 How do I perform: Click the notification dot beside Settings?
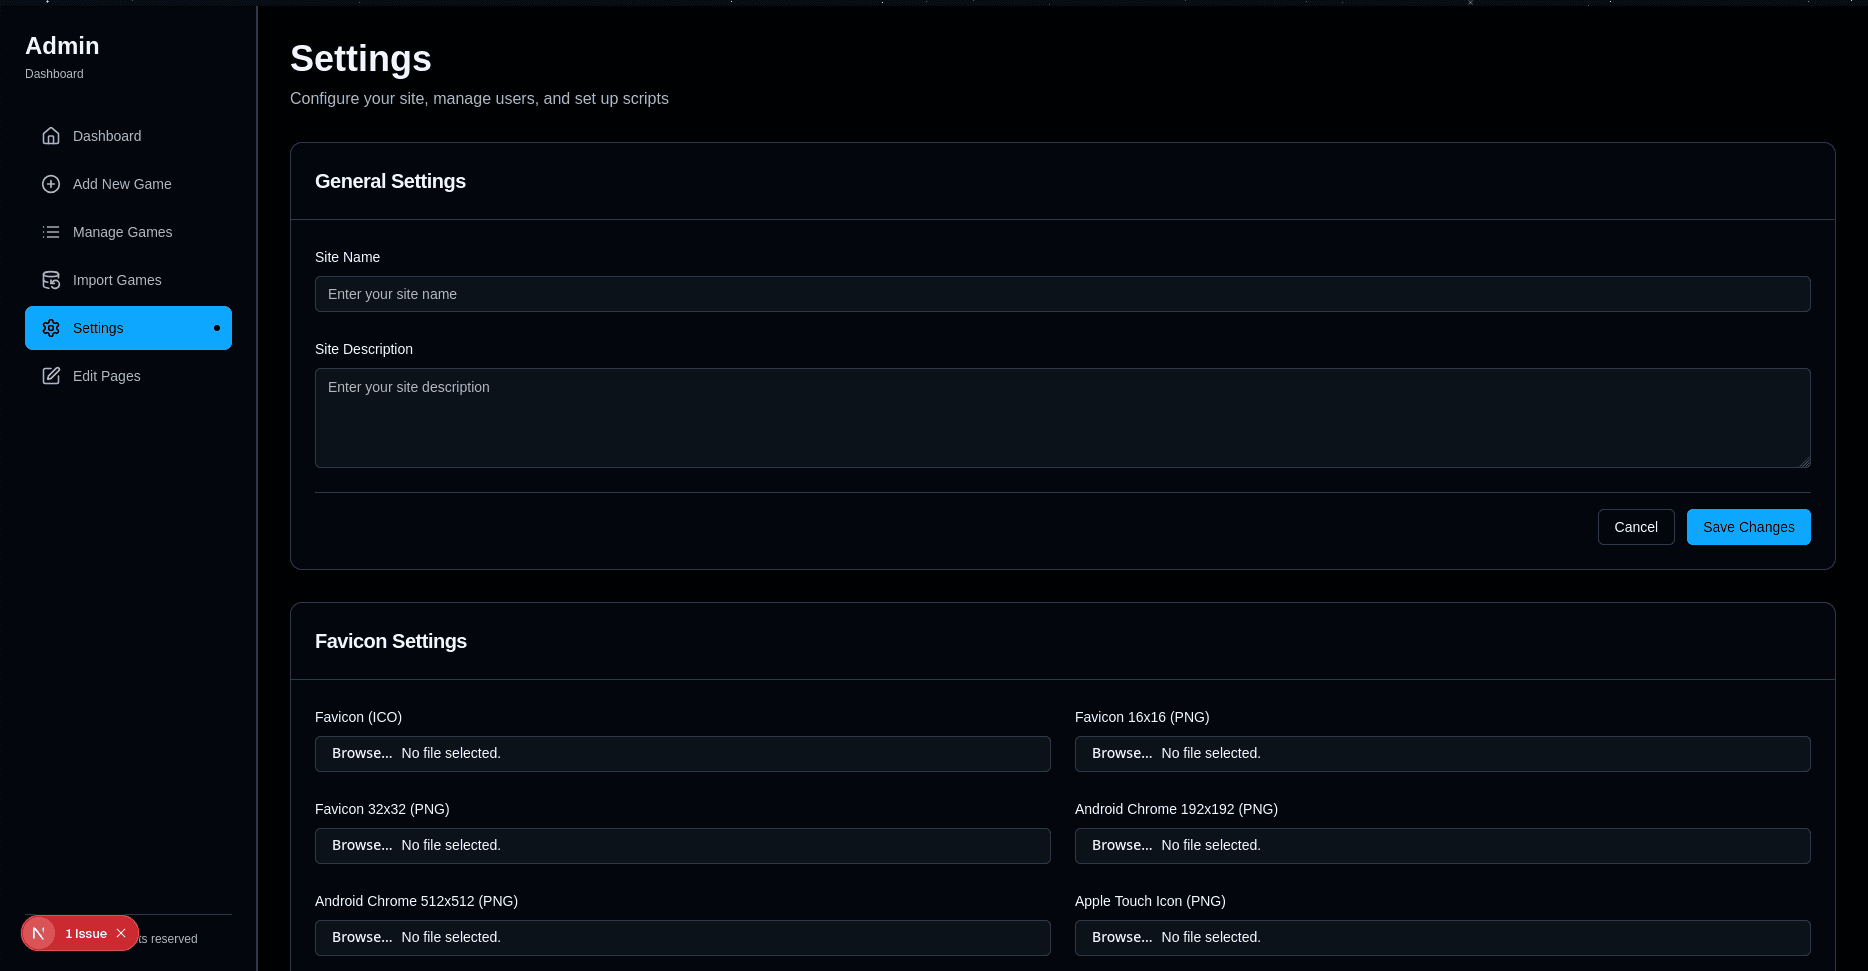coord(215,328)
